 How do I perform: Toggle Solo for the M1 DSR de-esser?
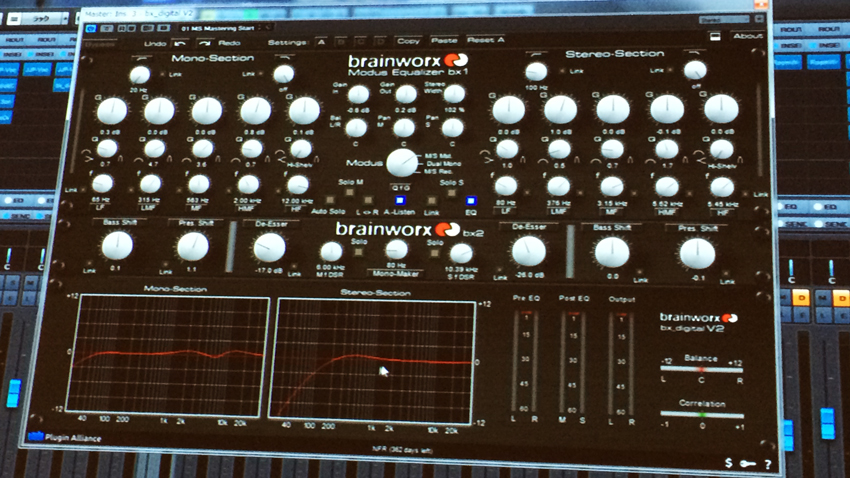tap(358, 252)
